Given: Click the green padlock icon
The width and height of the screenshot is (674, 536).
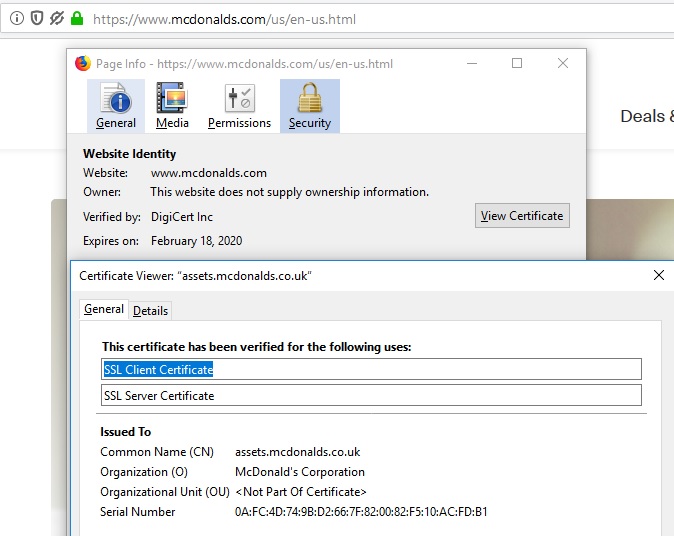Looking at the screenshot, I should pyautogui.click(x=77, y=19).
